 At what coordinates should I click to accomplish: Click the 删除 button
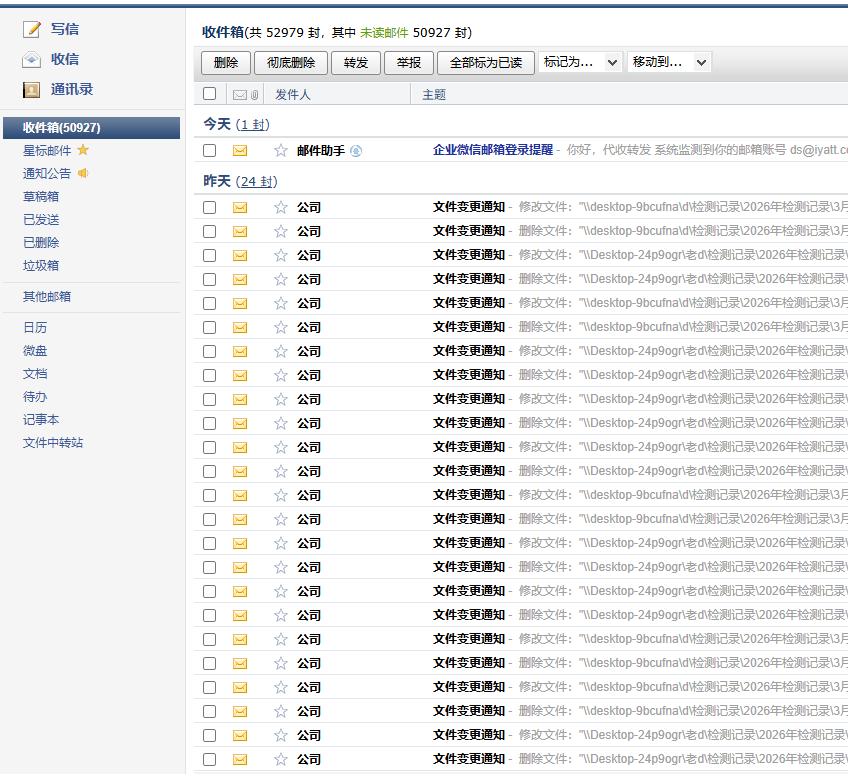tap(225, 62)
